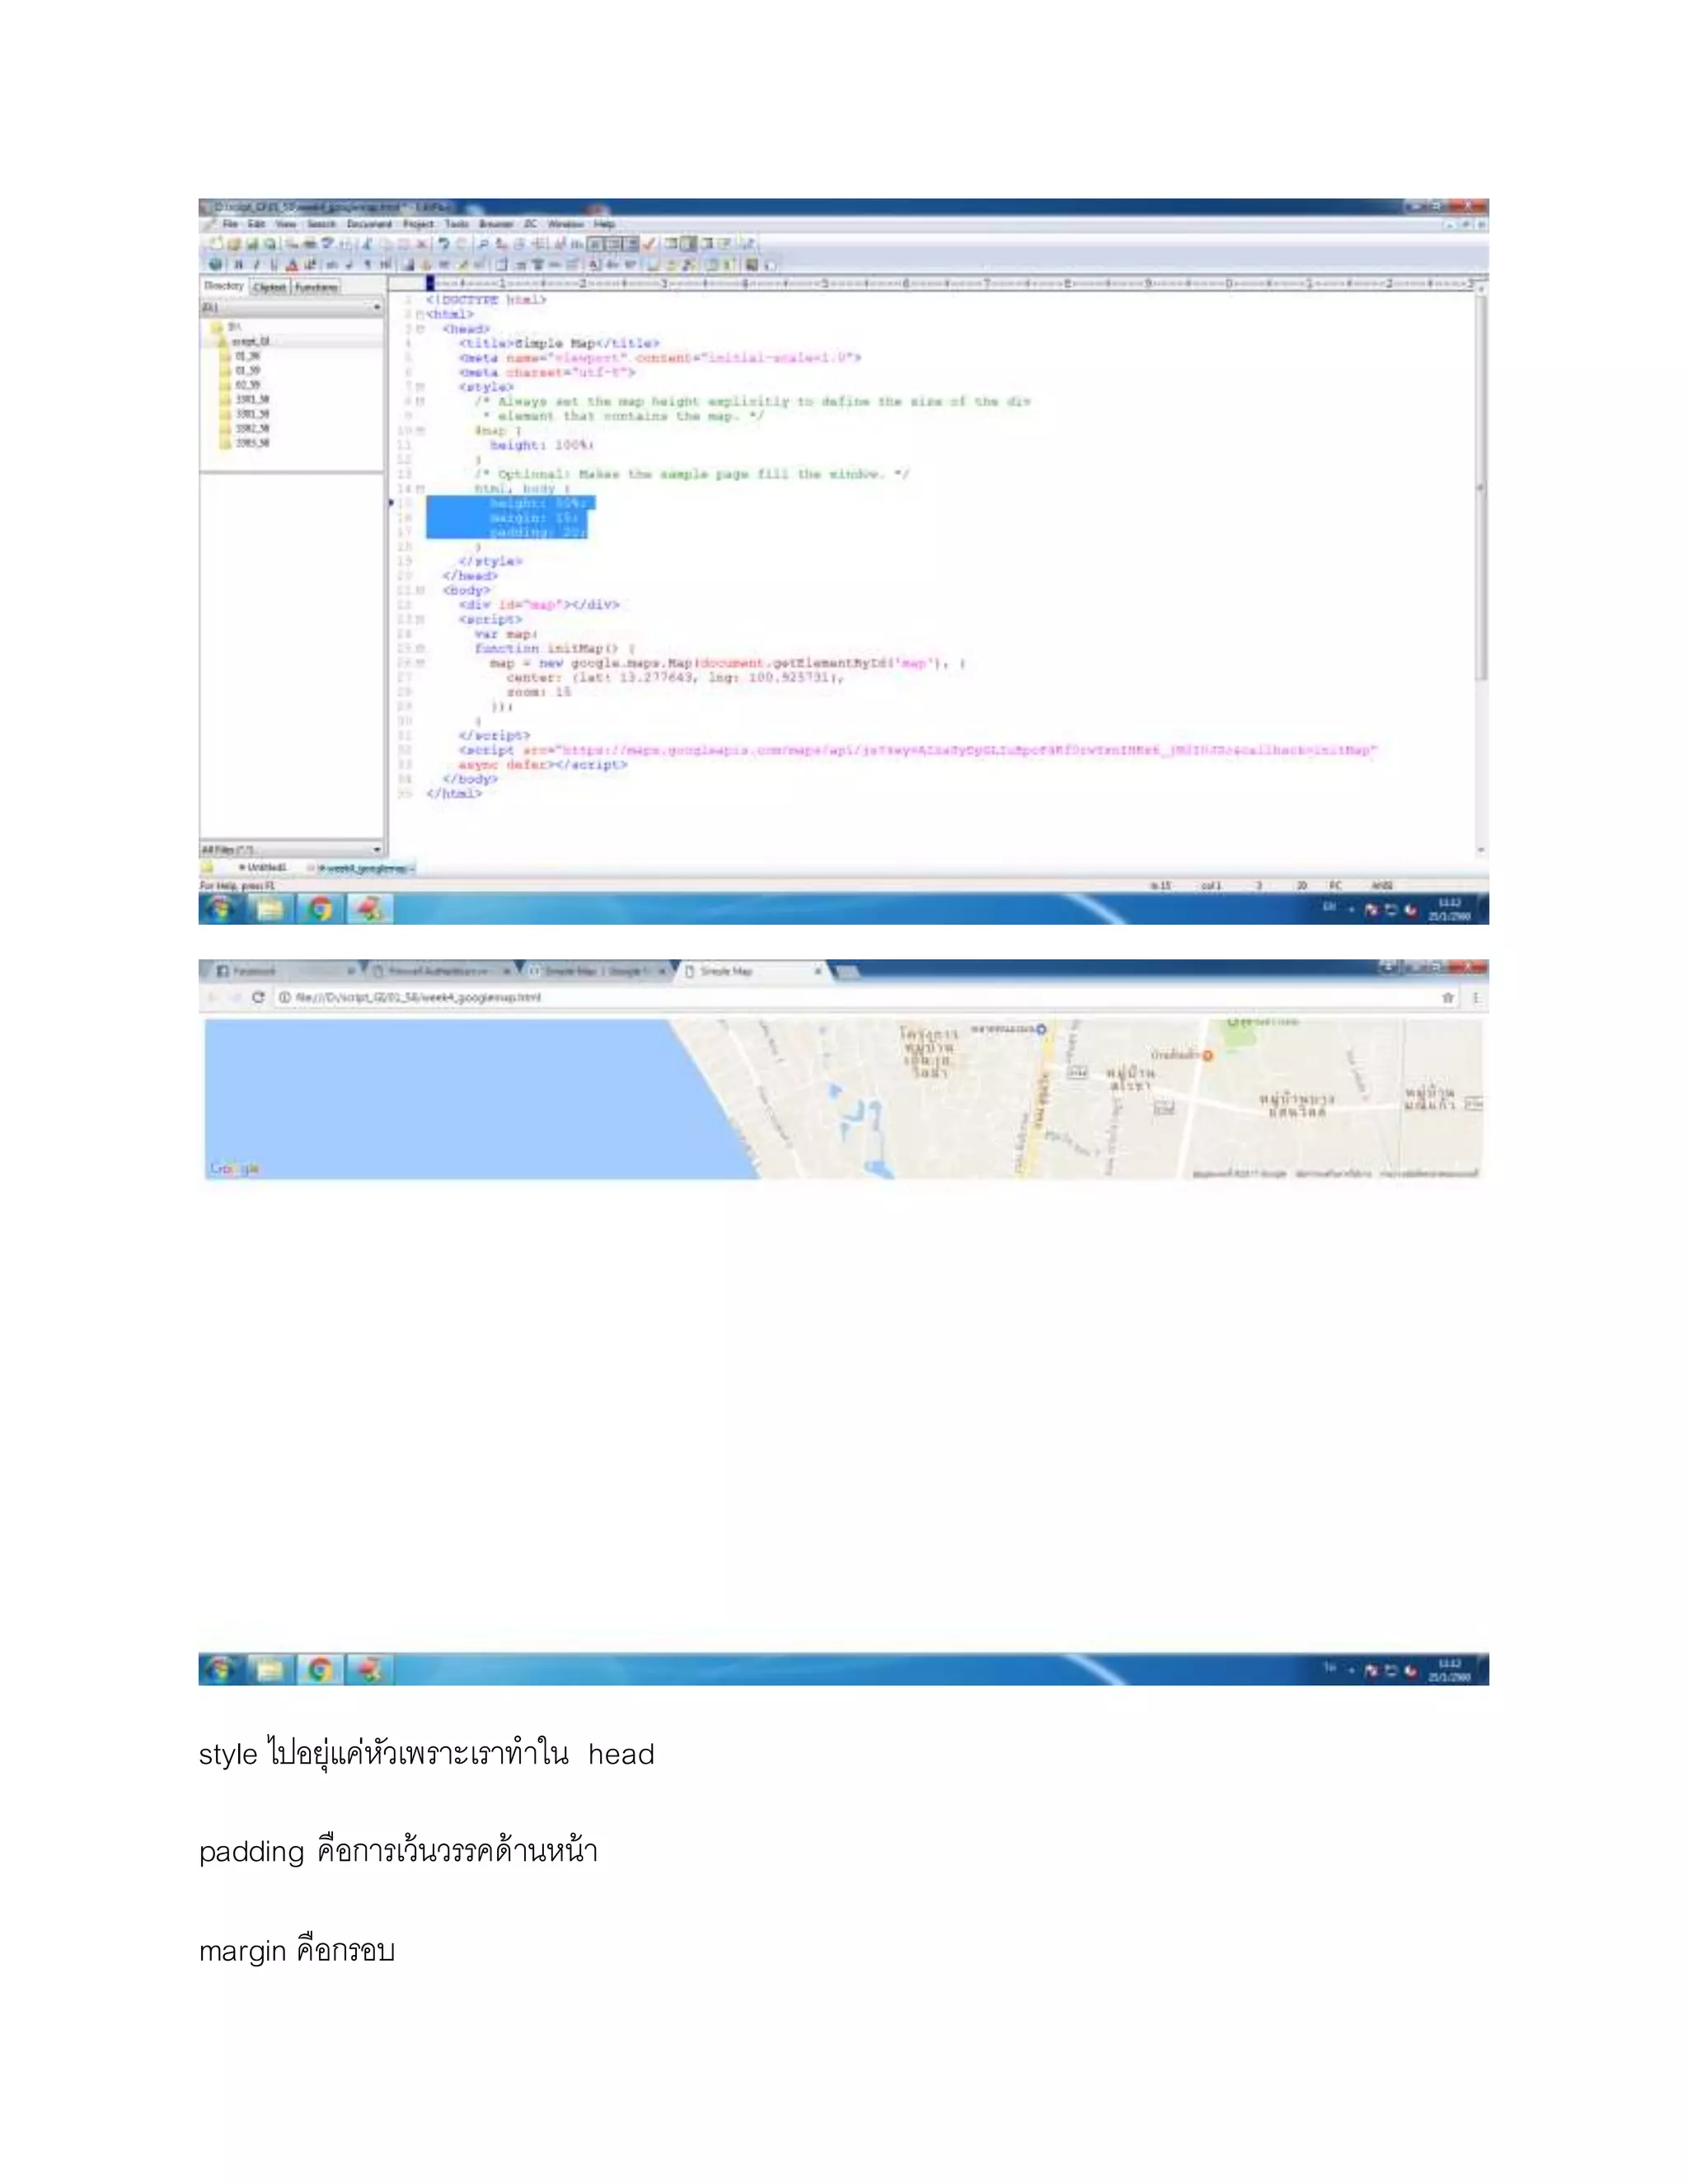Screen dimensions: 1688x2184
Task: Click the red font color A icon
Action: pyautogui.click(x=292, y=265)
